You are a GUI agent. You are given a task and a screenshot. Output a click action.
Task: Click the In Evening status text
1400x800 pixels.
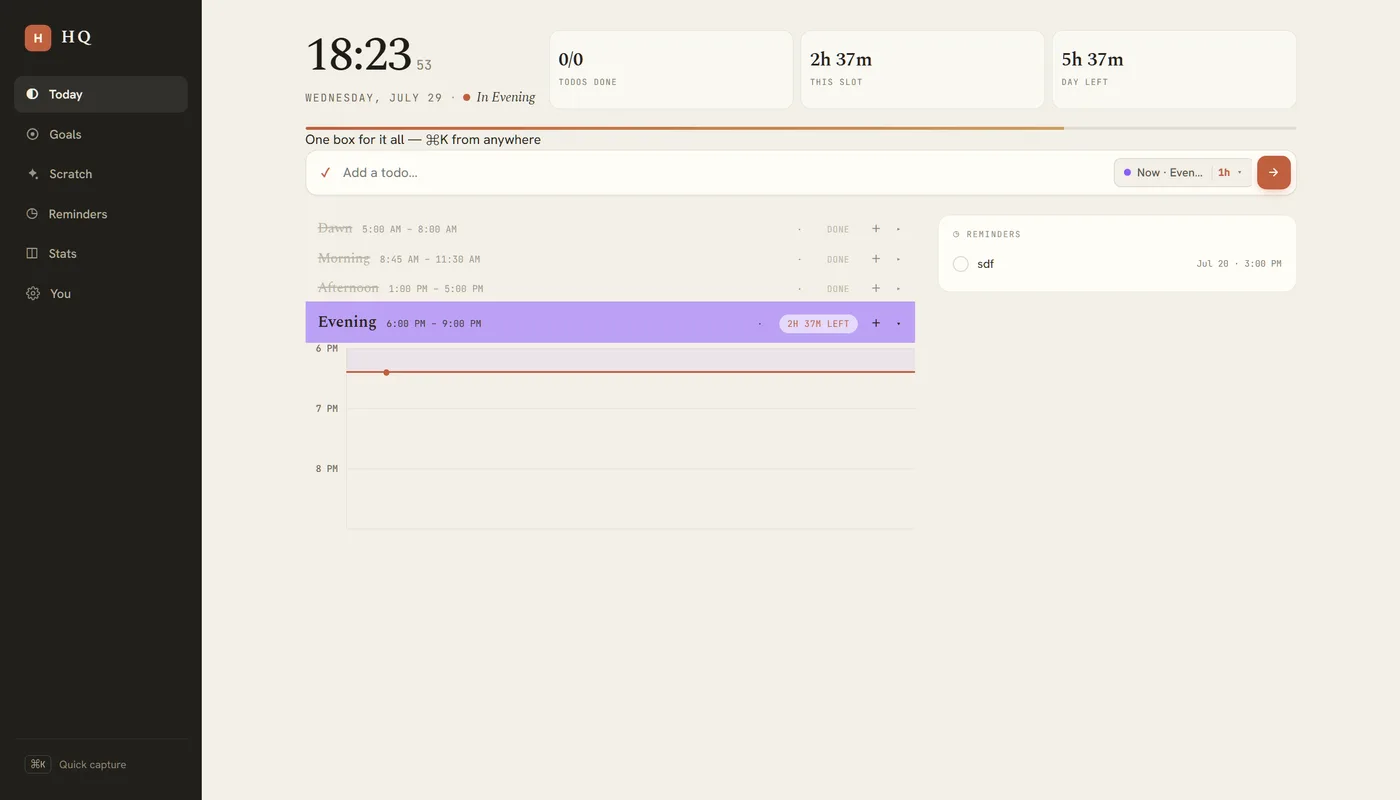pos(506,97)
